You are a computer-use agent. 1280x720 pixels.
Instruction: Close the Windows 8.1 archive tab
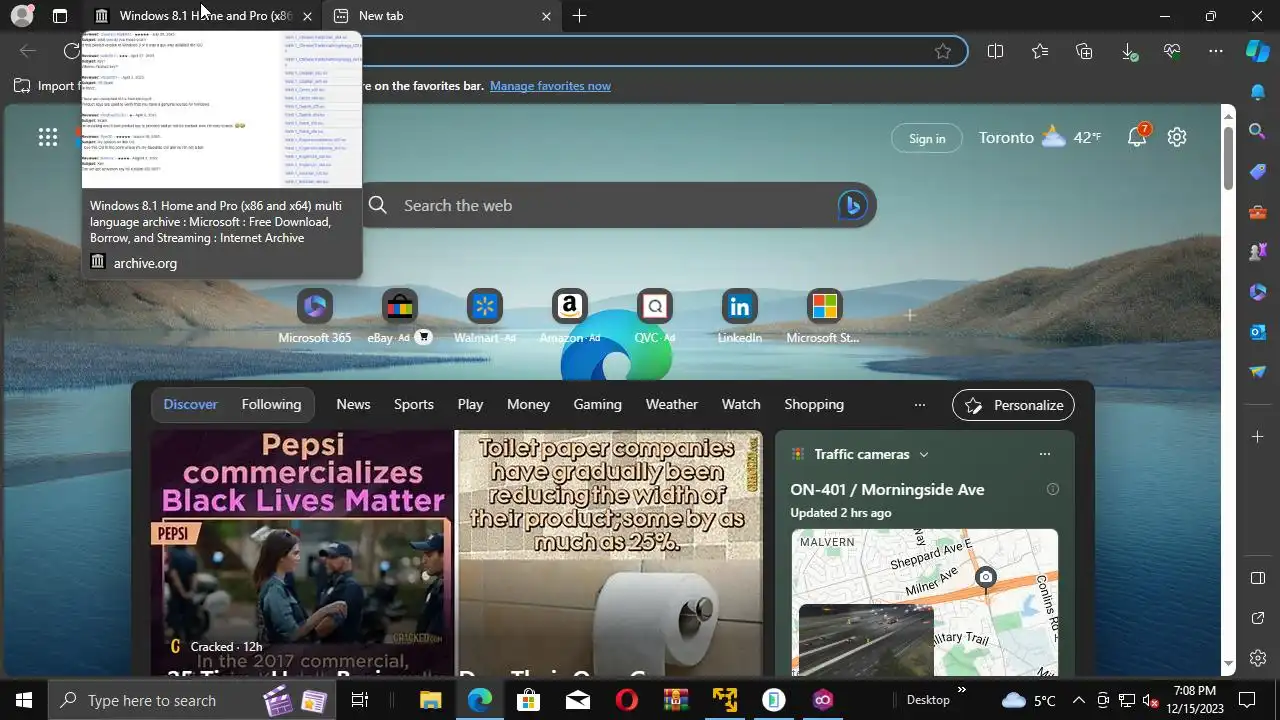point(307,16)
